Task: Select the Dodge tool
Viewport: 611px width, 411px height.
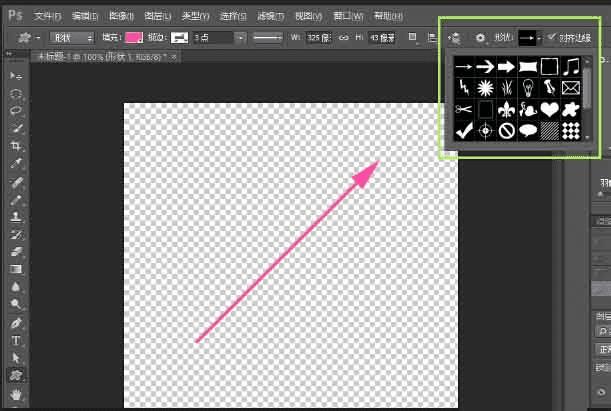Action: 16,304
